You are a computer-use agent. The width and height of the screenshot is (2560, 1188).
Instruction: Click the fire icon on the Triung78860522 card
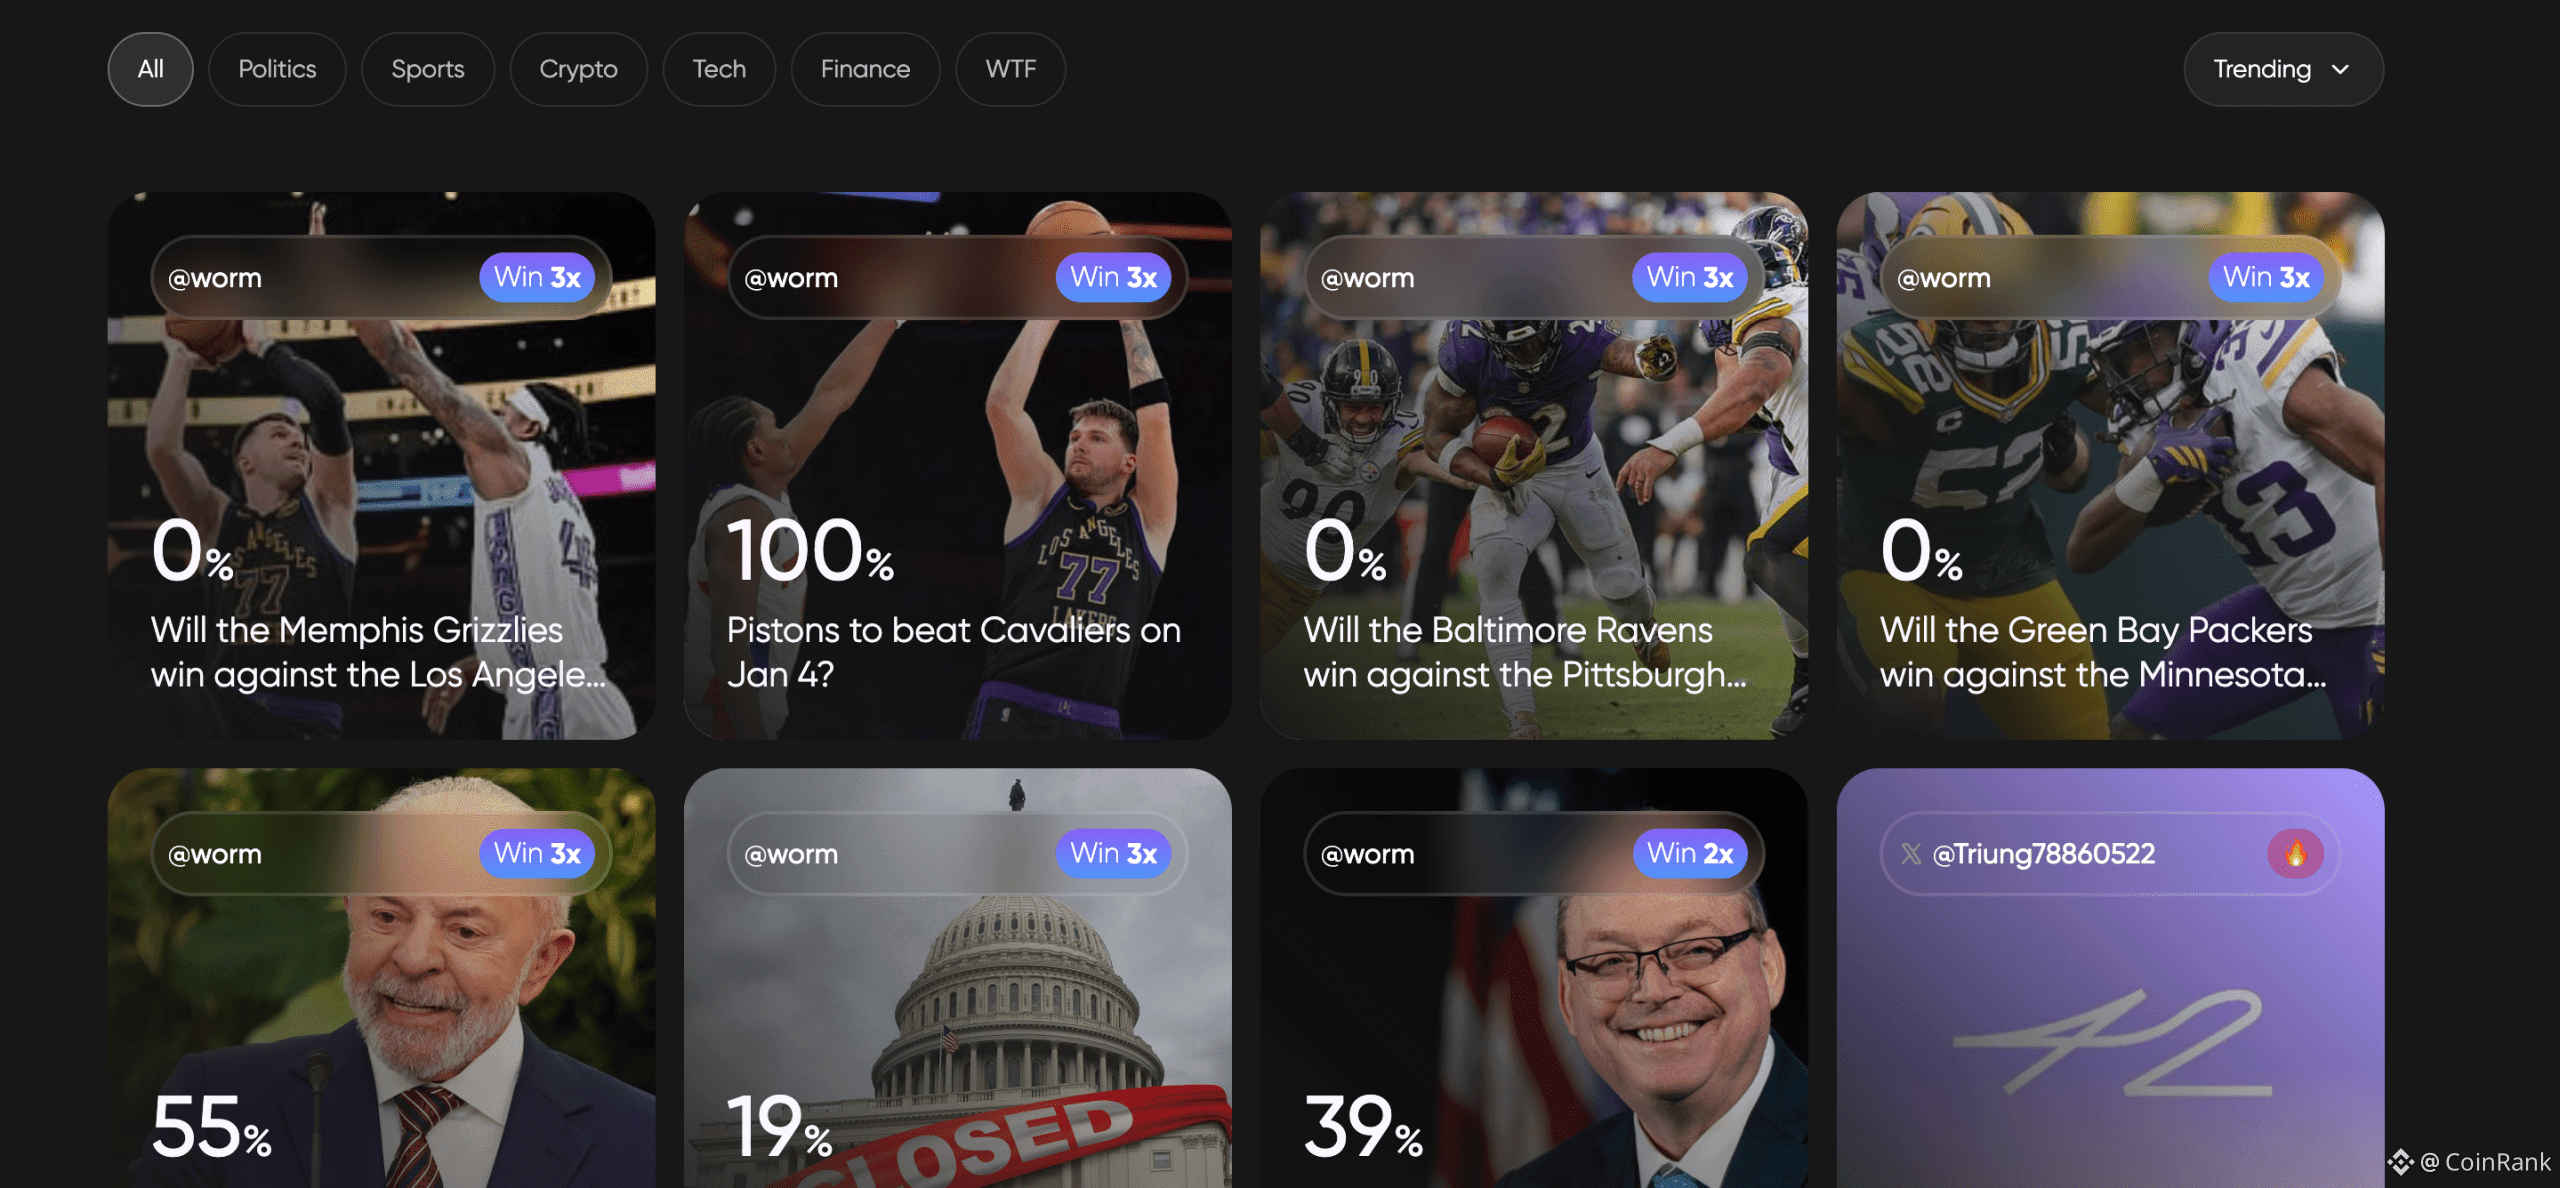[x=2295, y=854]
